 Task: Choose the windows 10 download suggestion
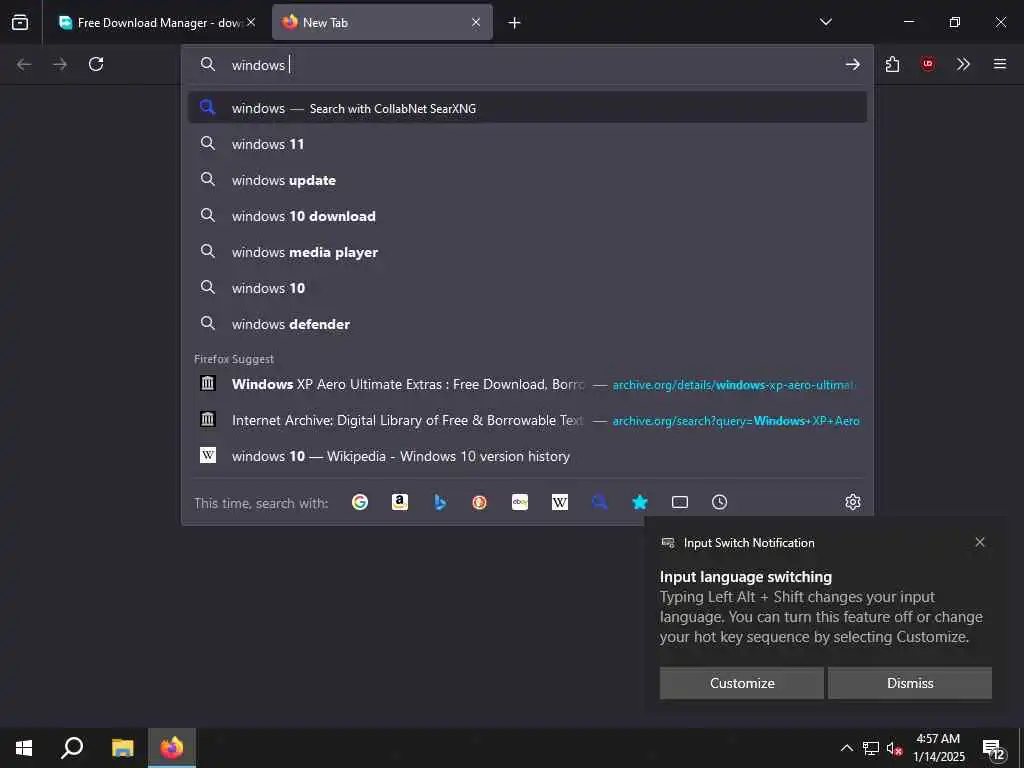tap(527, 216)
